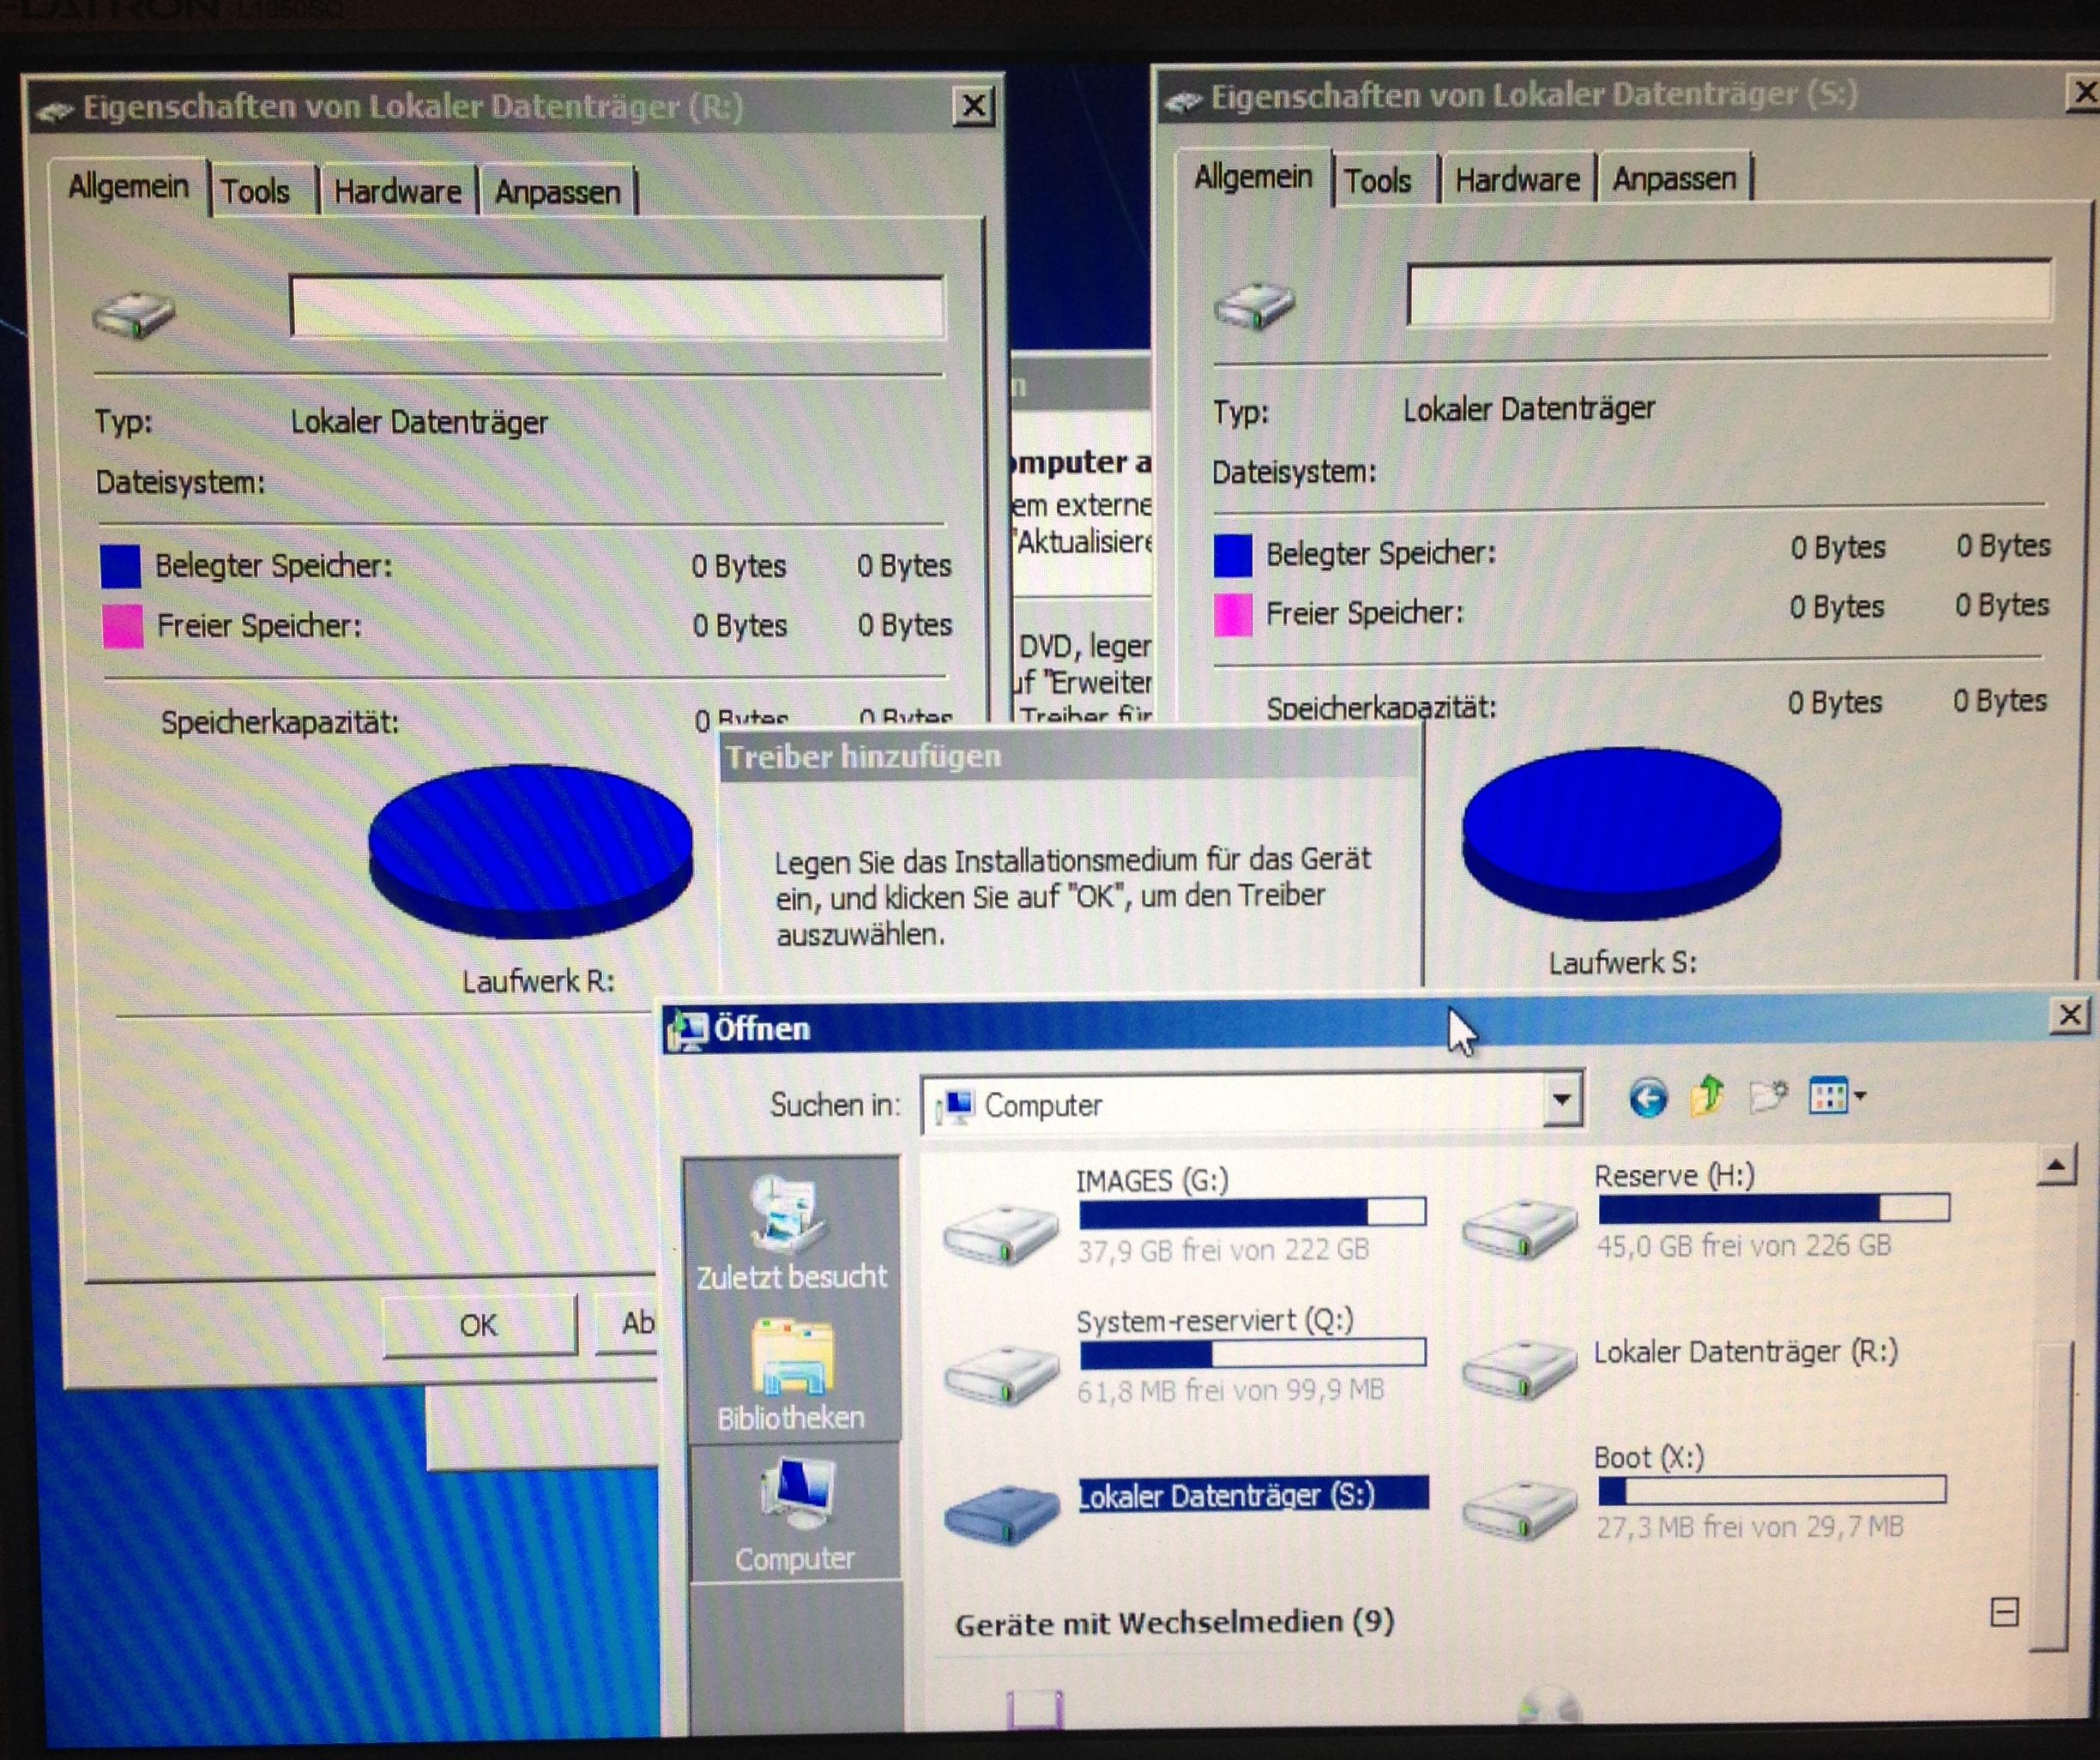2100x1760 pixels.
Task: Click the volume name field in R: properties
Action: coord(617,308)
